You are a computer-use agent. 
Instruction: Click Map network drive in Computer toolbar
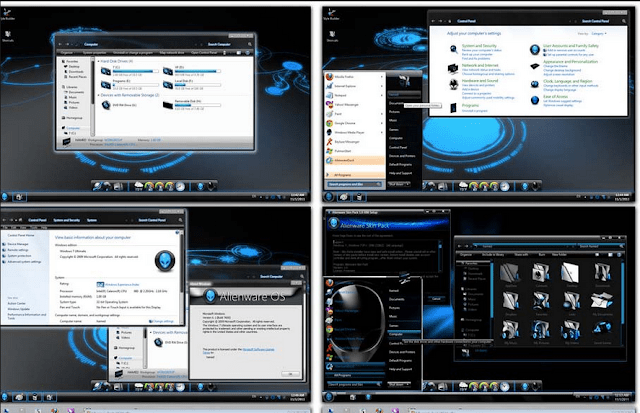(x=171, y=53)
